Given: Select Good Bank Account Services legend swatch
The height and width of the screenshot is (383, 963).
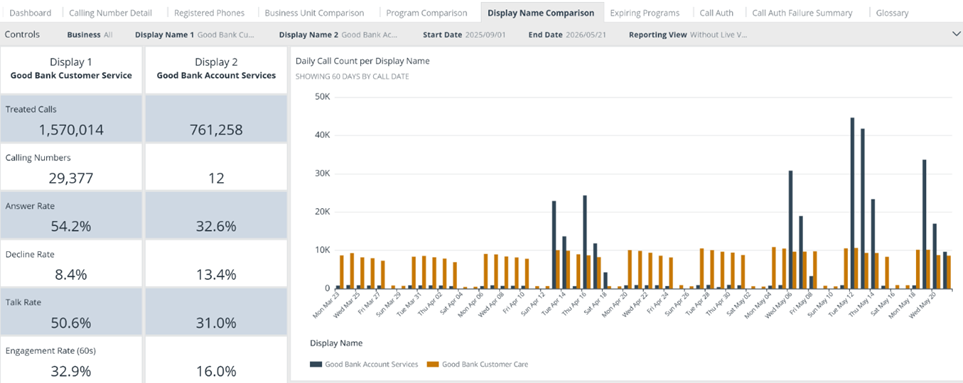Looking at the screenshot, I should click(316, 364).
